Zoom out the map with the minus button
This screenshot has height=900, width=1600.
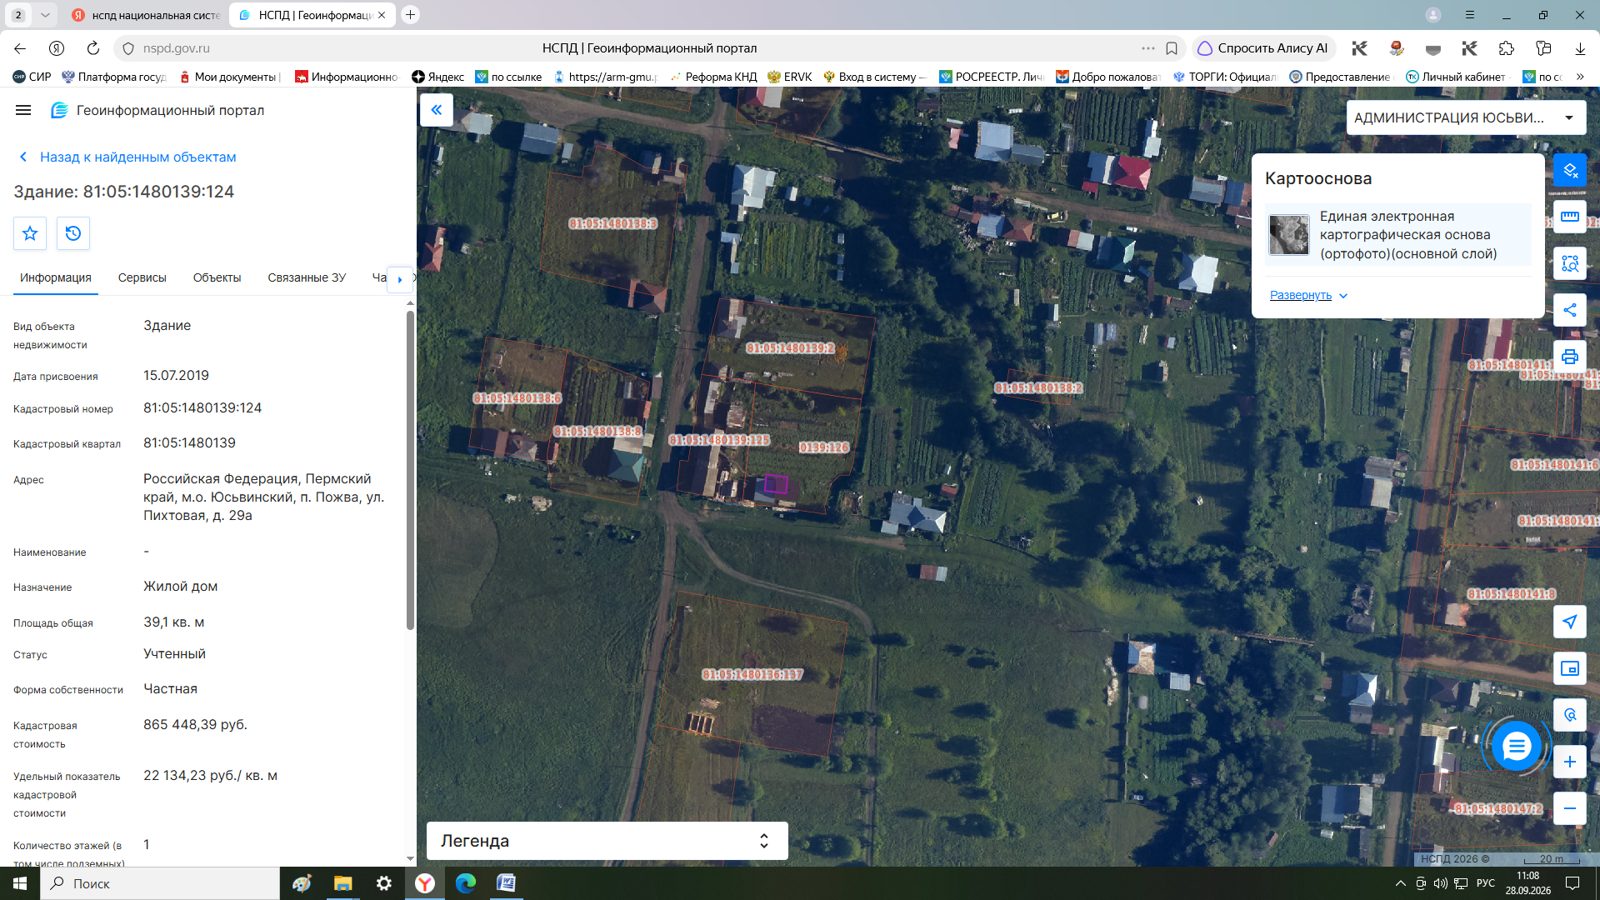coord(1570,808)
